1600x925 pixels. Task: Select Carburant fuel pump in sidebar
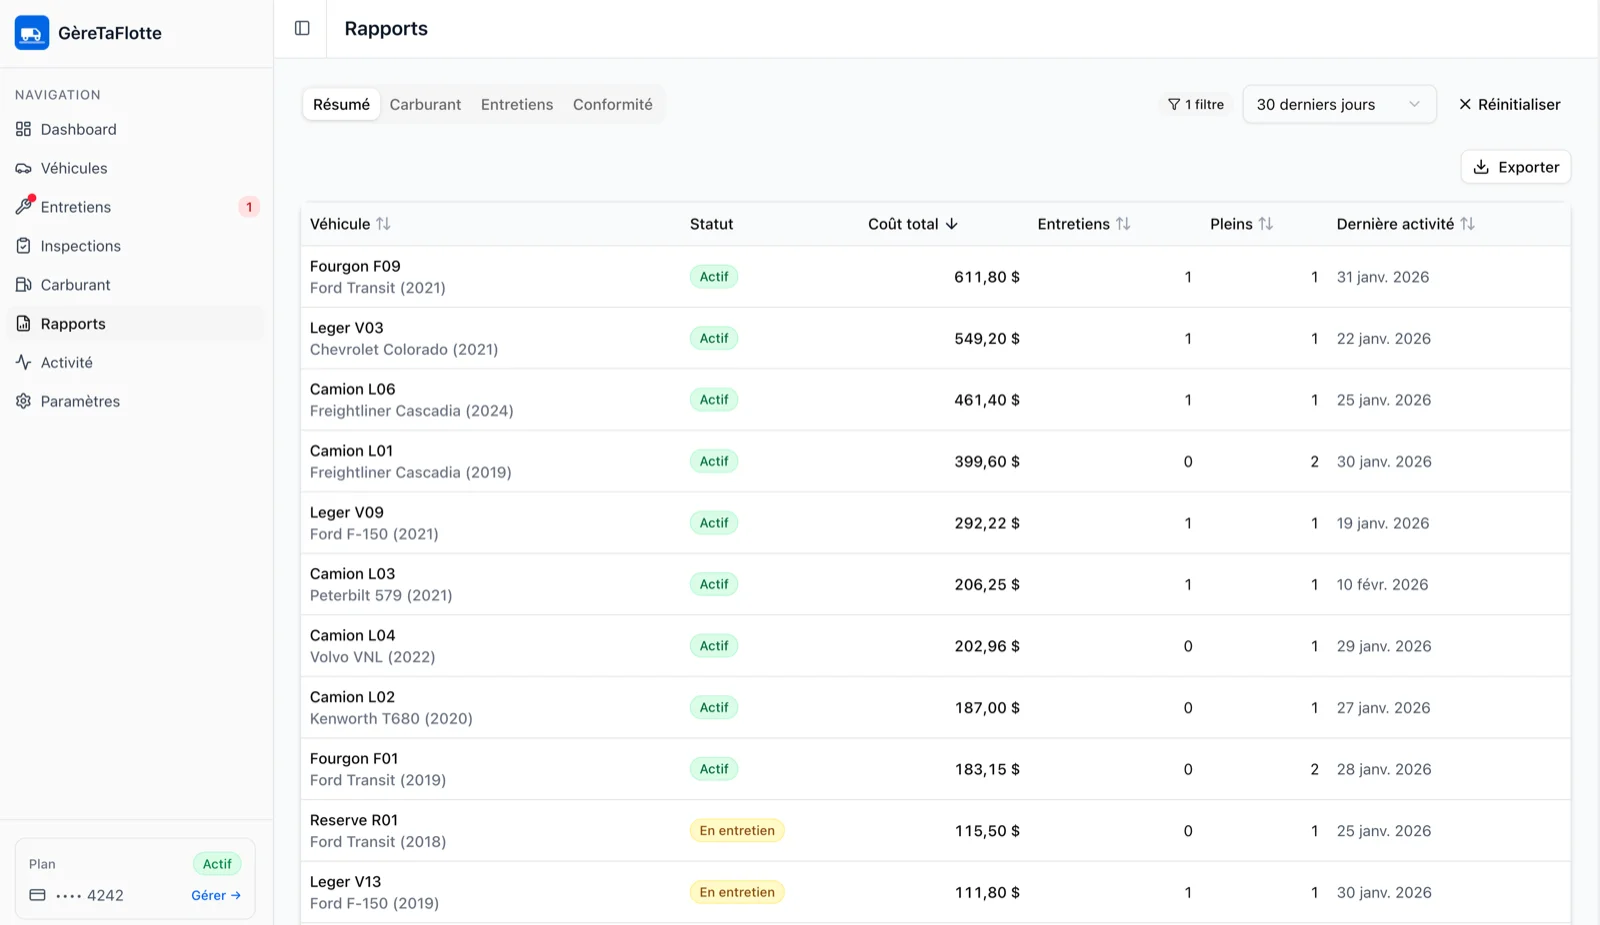[75, 285]
